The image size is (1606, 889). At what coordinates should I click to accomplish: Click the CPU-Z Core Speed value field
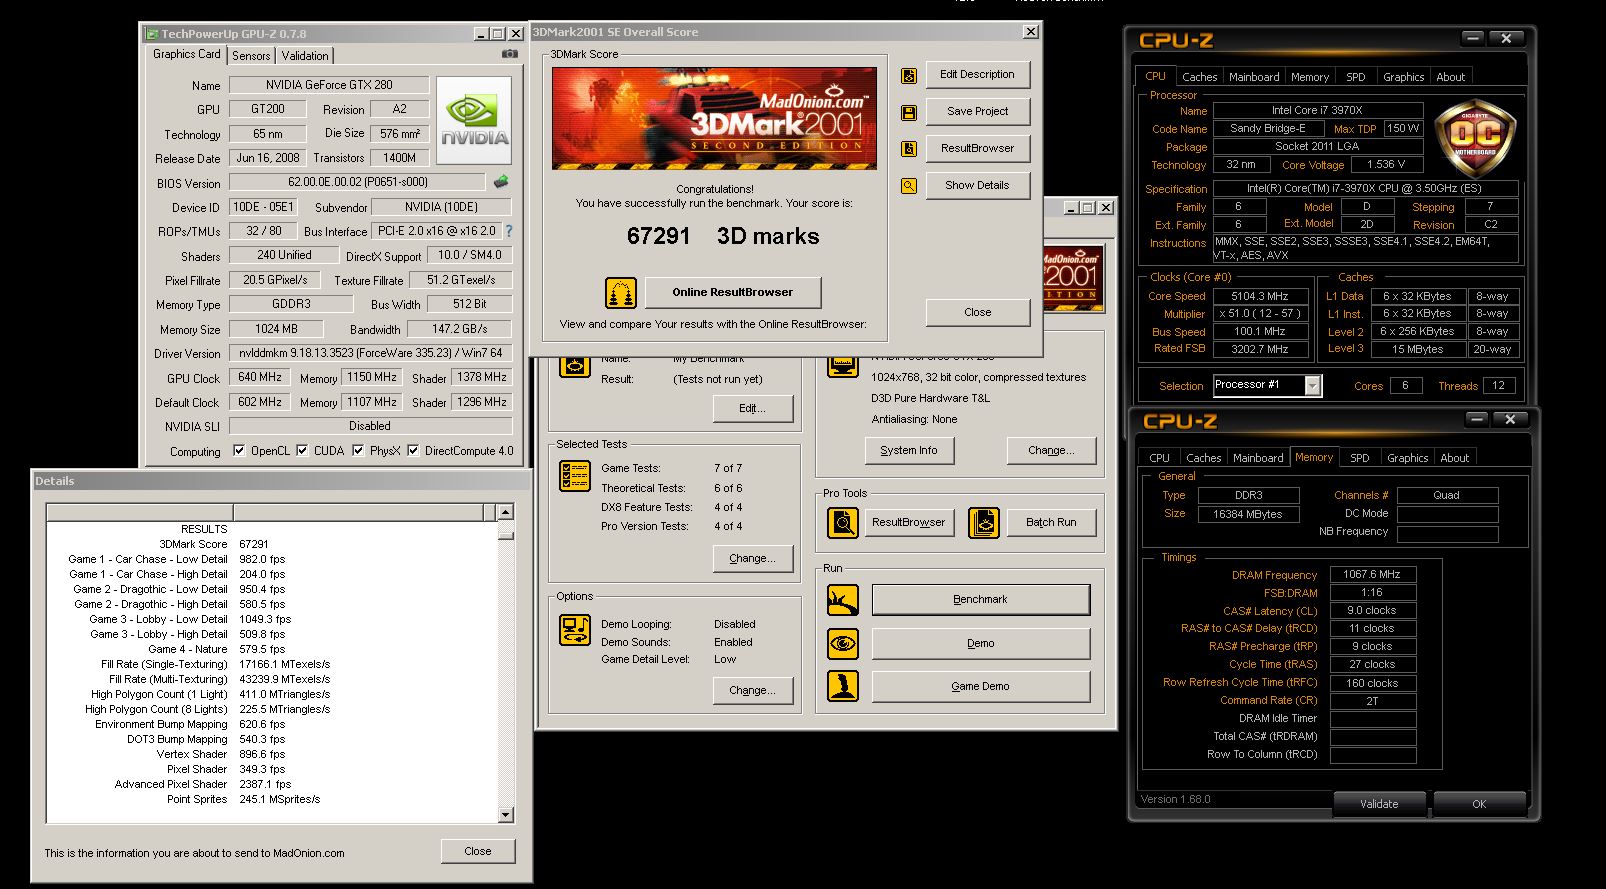click(x=1259, y=296)
